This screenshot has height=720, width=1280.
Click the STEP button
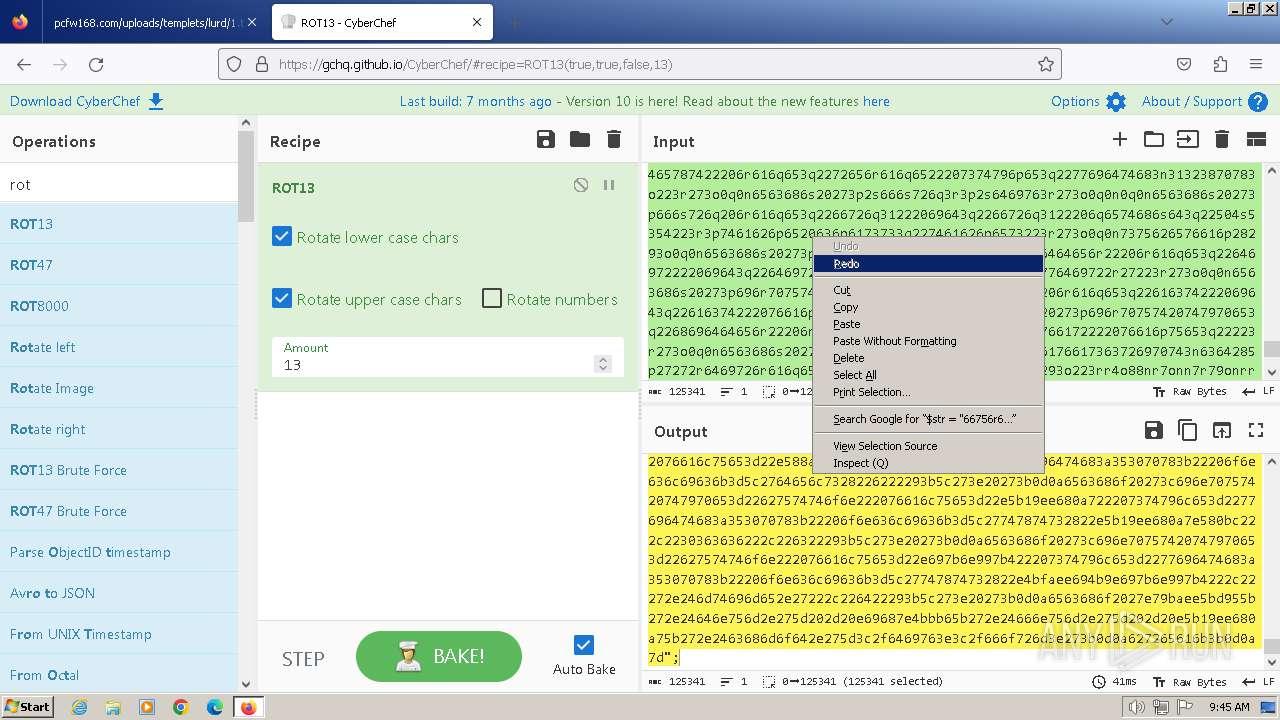tap(303, 659)
